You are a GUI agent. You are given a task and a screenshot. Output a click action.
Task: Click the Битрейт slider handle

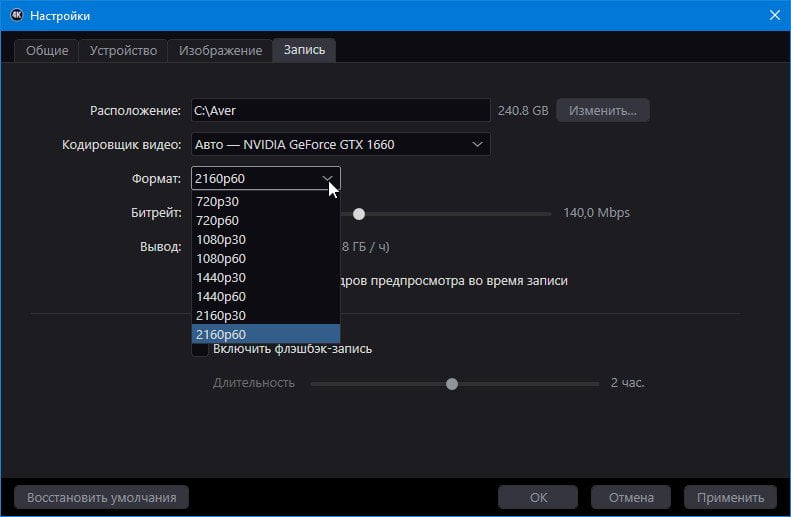coord(359,214)
